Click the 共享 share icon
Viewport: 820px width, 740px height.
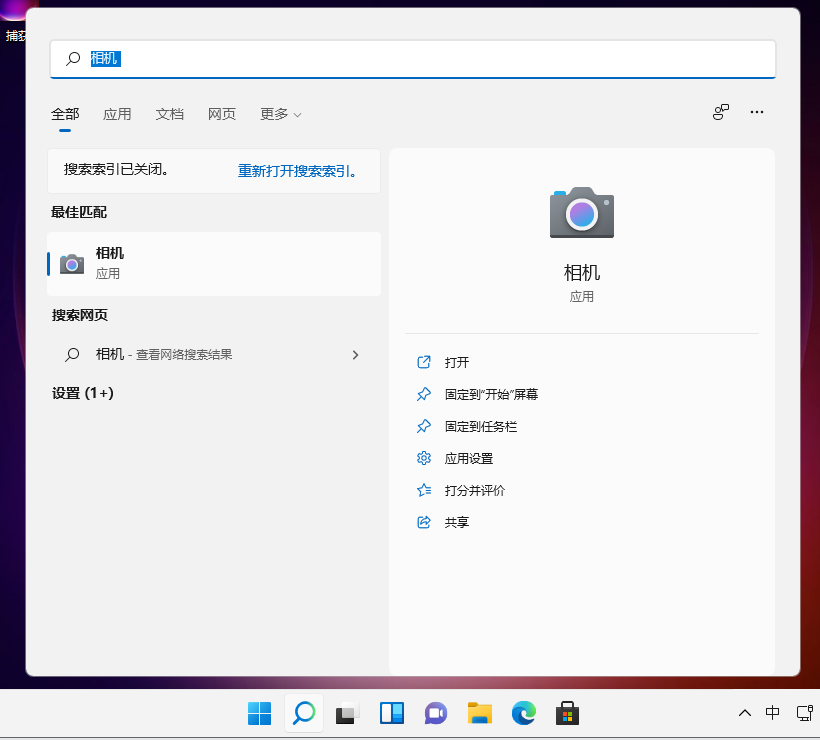point(424,521)
